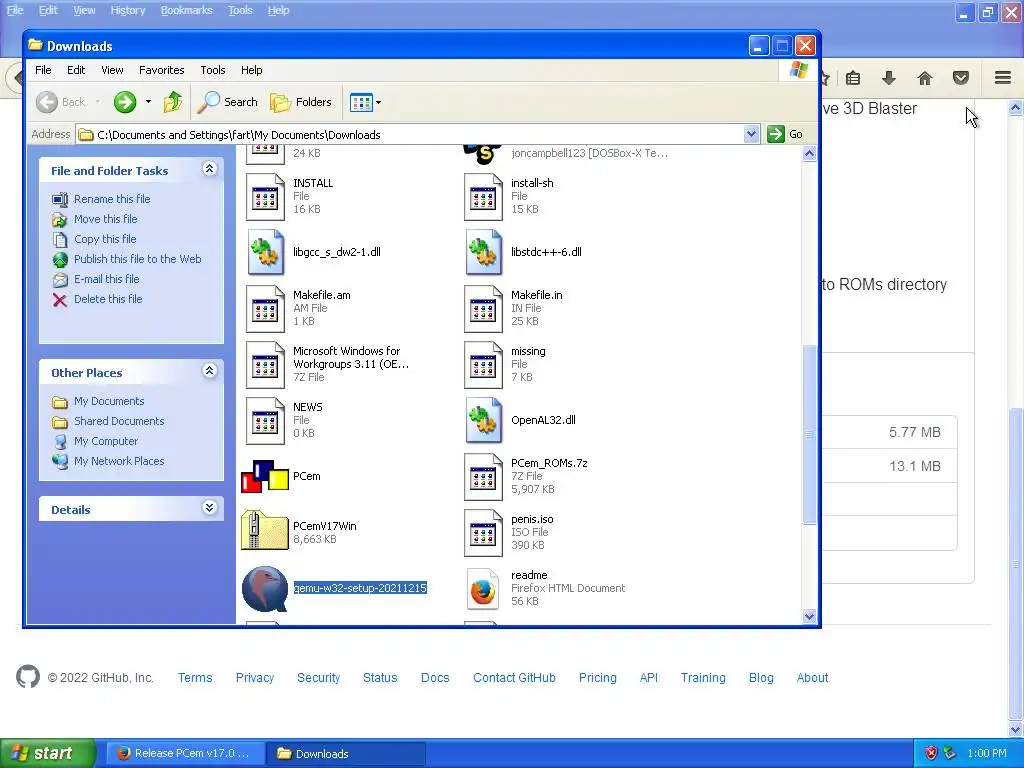Click the Firefox bookmarks list icon

[x=853, y=78]
